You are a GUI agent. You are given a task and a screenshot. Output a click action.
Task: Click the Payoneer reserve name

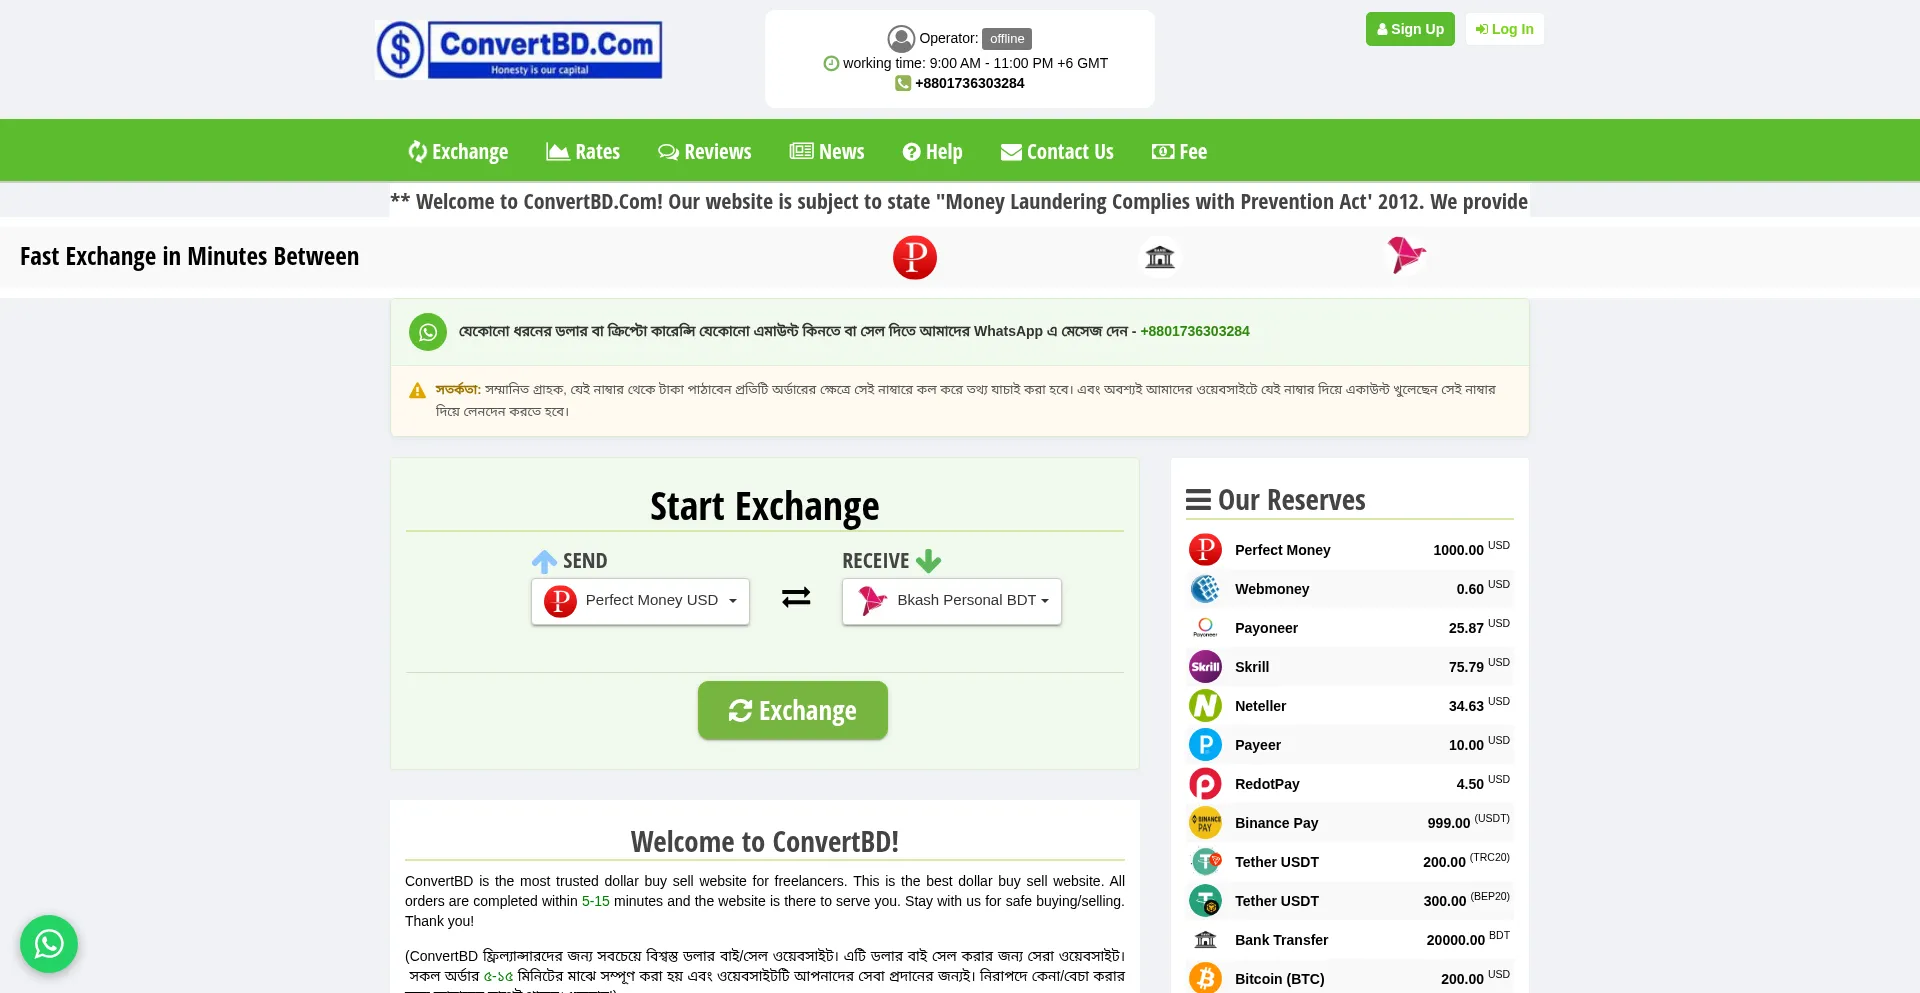pos(1266,628)
